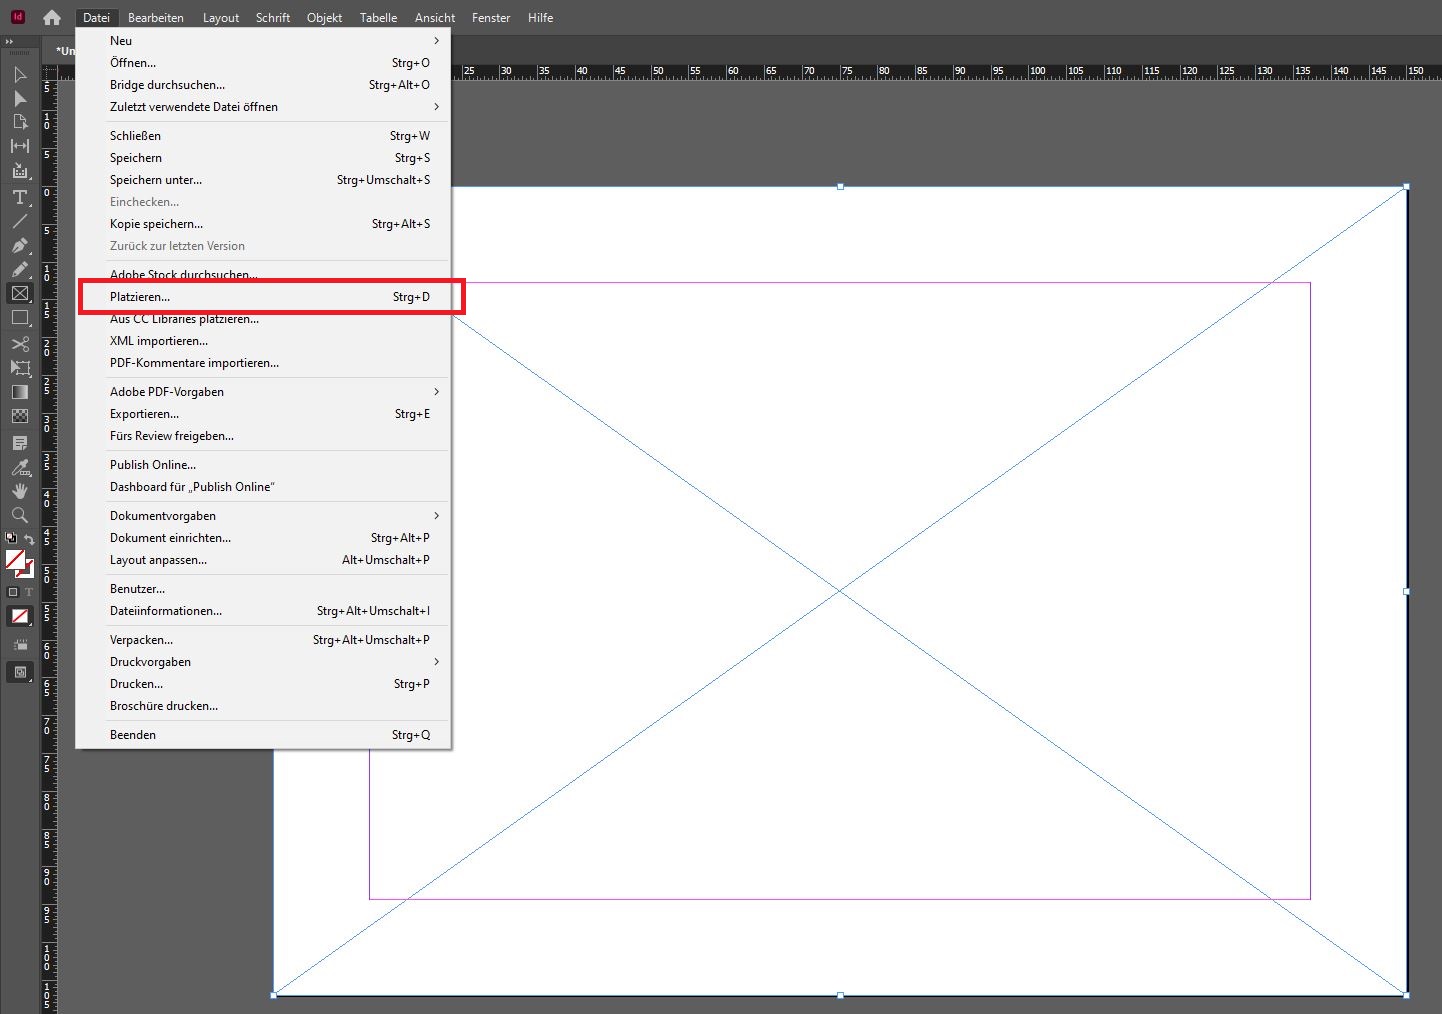
Task: Activate the Zoom tool
Action: [19, 515]
